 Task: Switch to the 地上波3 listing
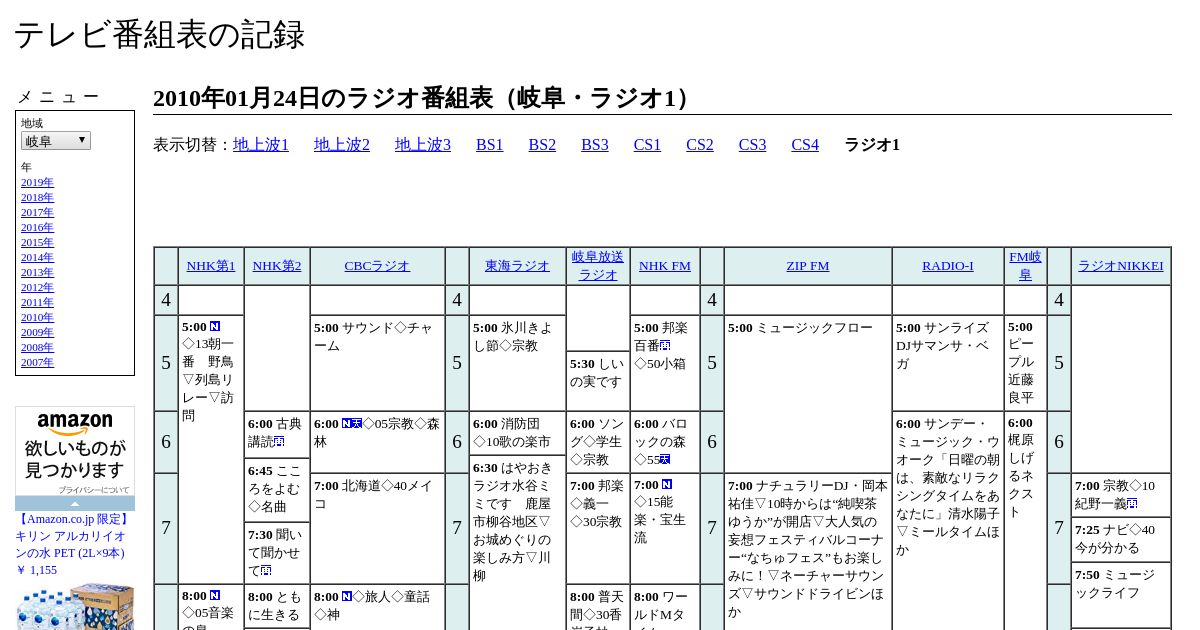click(423, 145)
